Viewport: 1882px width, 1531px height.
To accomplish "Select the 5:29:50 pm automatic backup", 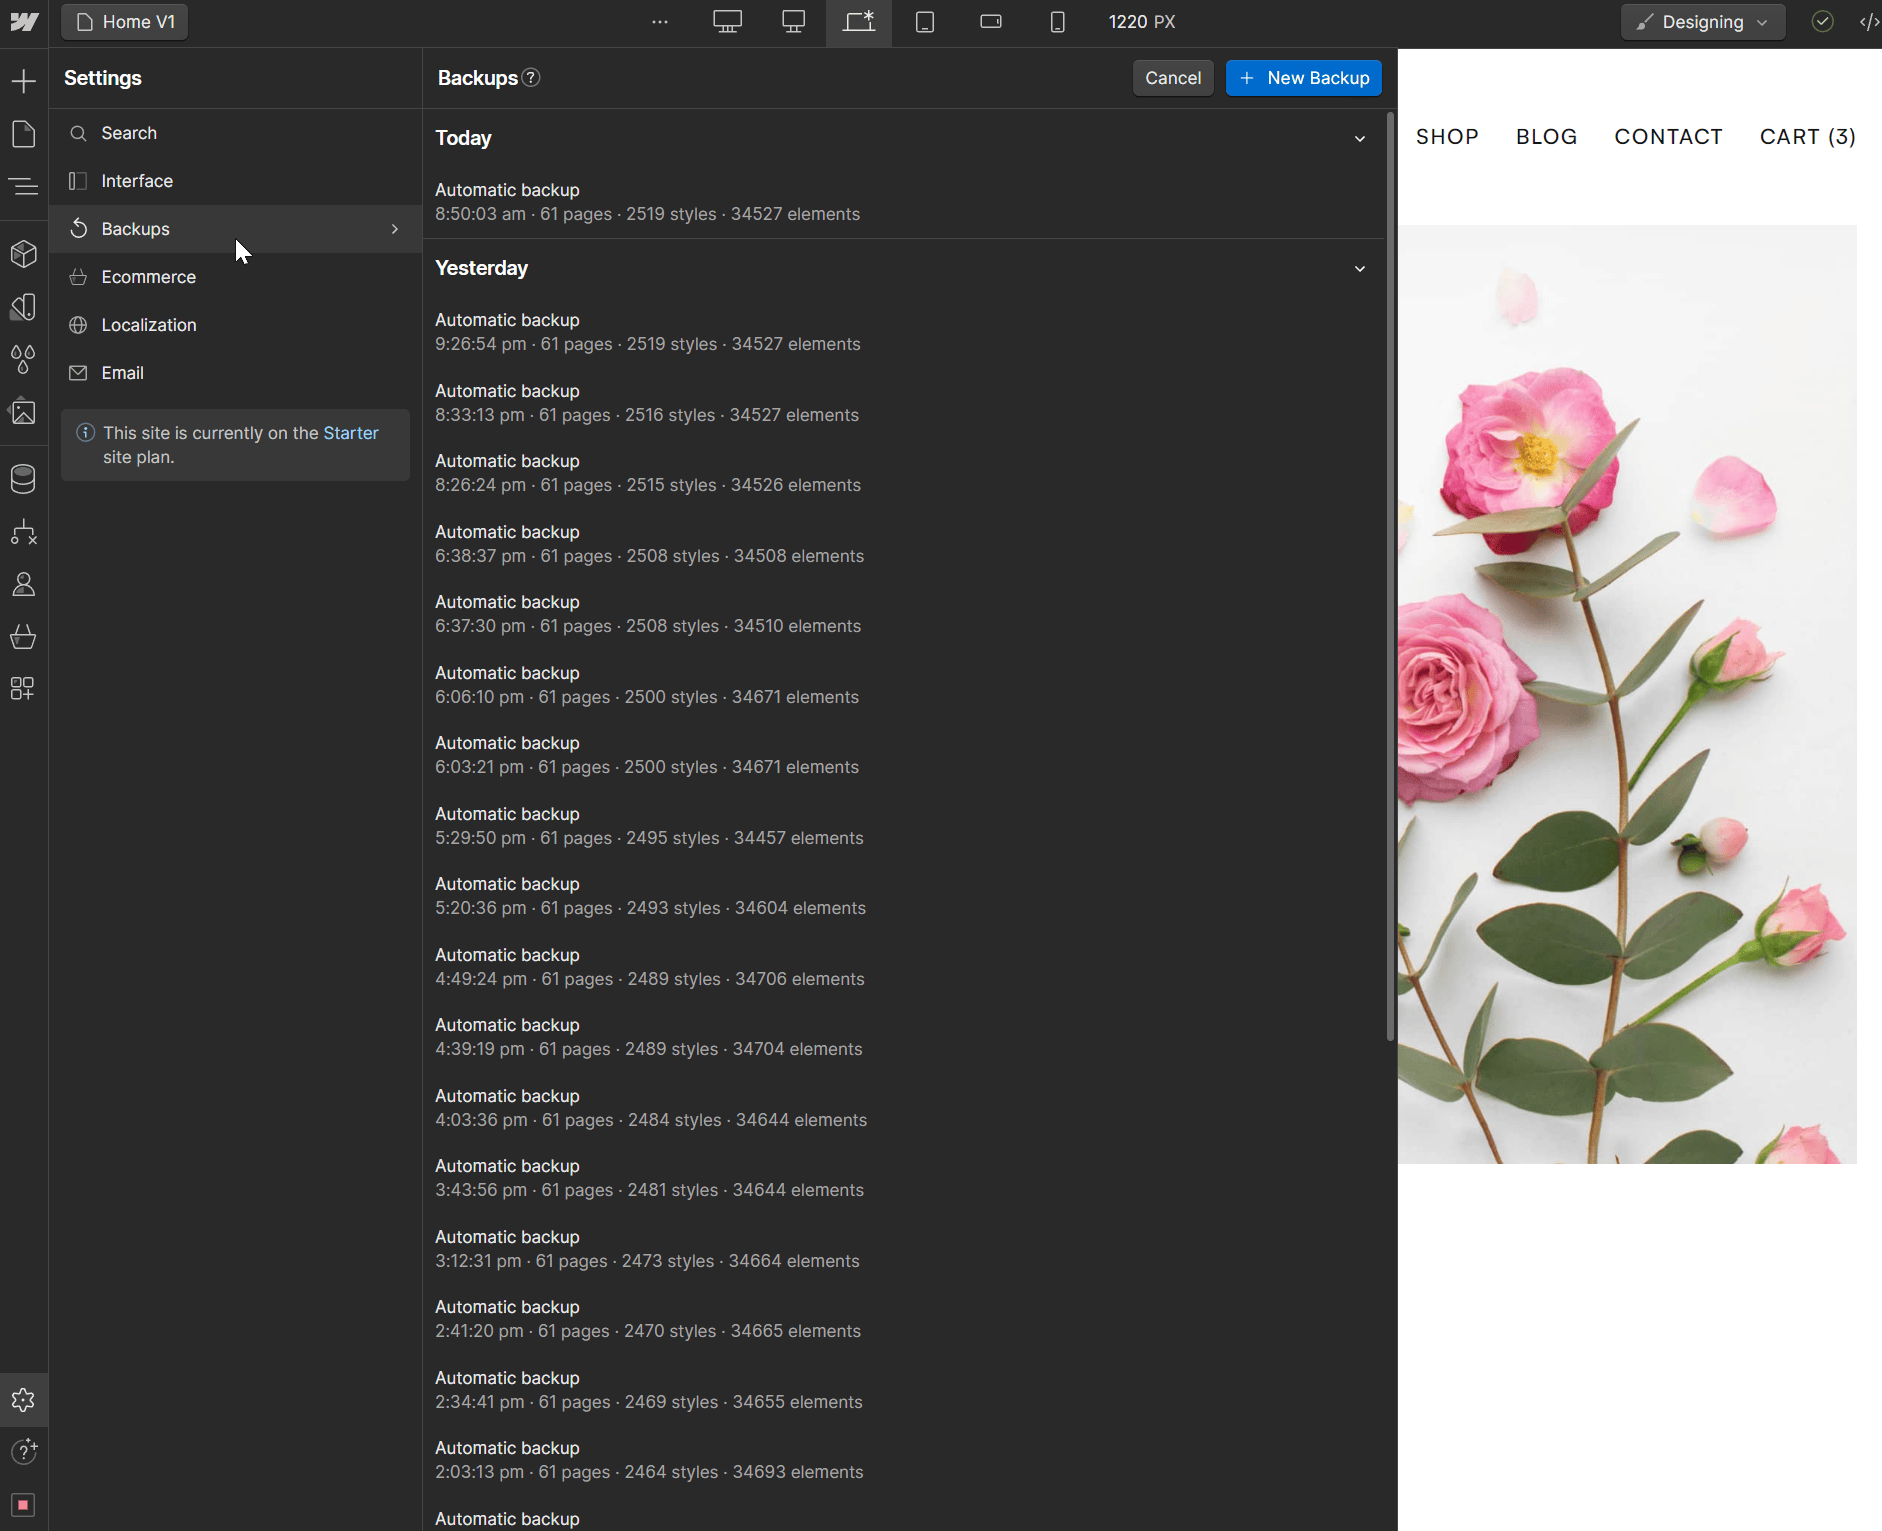I will pyautogui.click(x=904, y=826).
